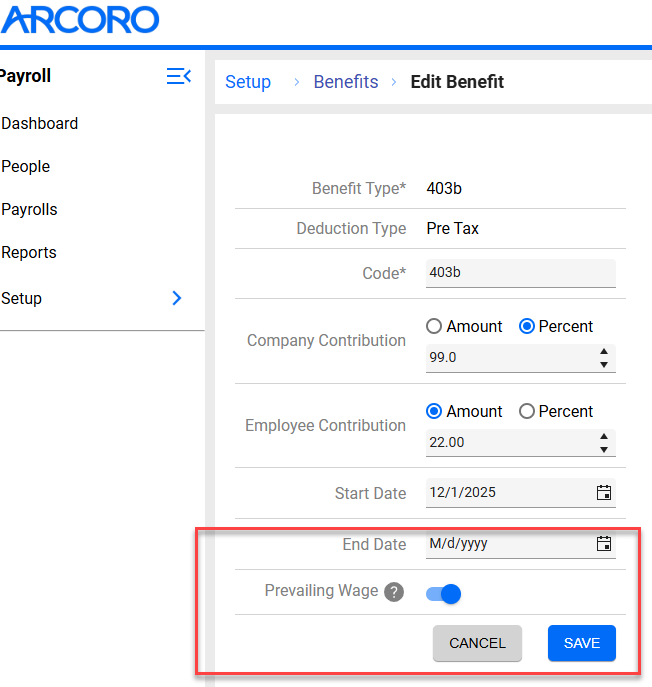The height and width of the screenshot is (687, 652).
Task: Click the Code input field
Action: coord(521,273)
